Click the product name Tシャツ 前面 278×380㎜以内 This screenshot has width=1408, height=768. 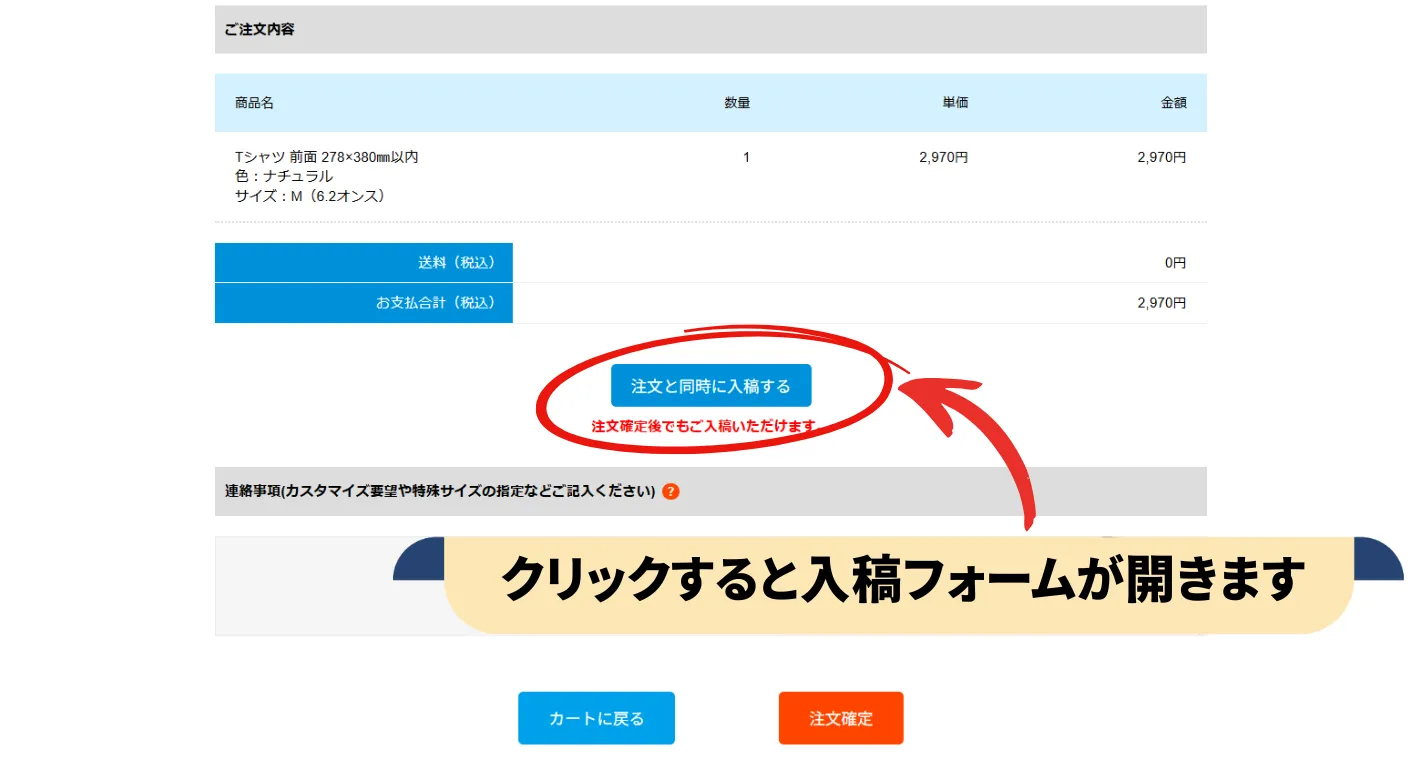[x=326, y=157]
